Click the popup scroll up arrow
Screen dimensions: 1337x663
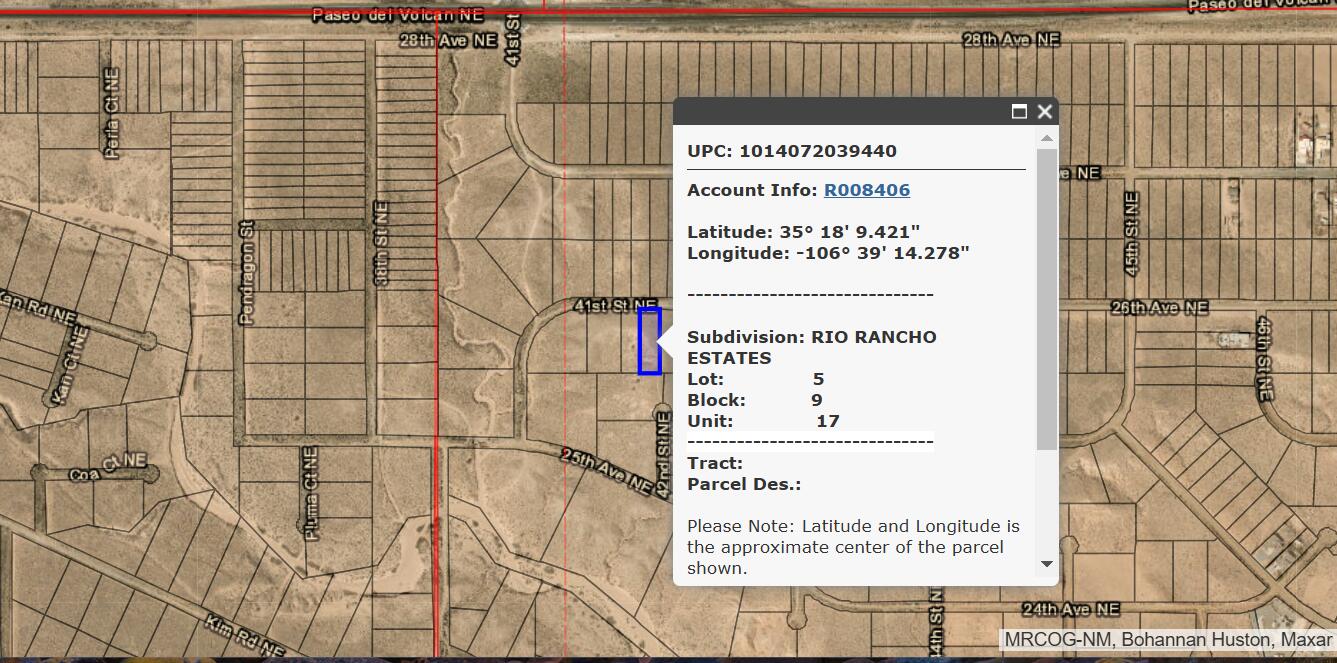point(1047,138)
